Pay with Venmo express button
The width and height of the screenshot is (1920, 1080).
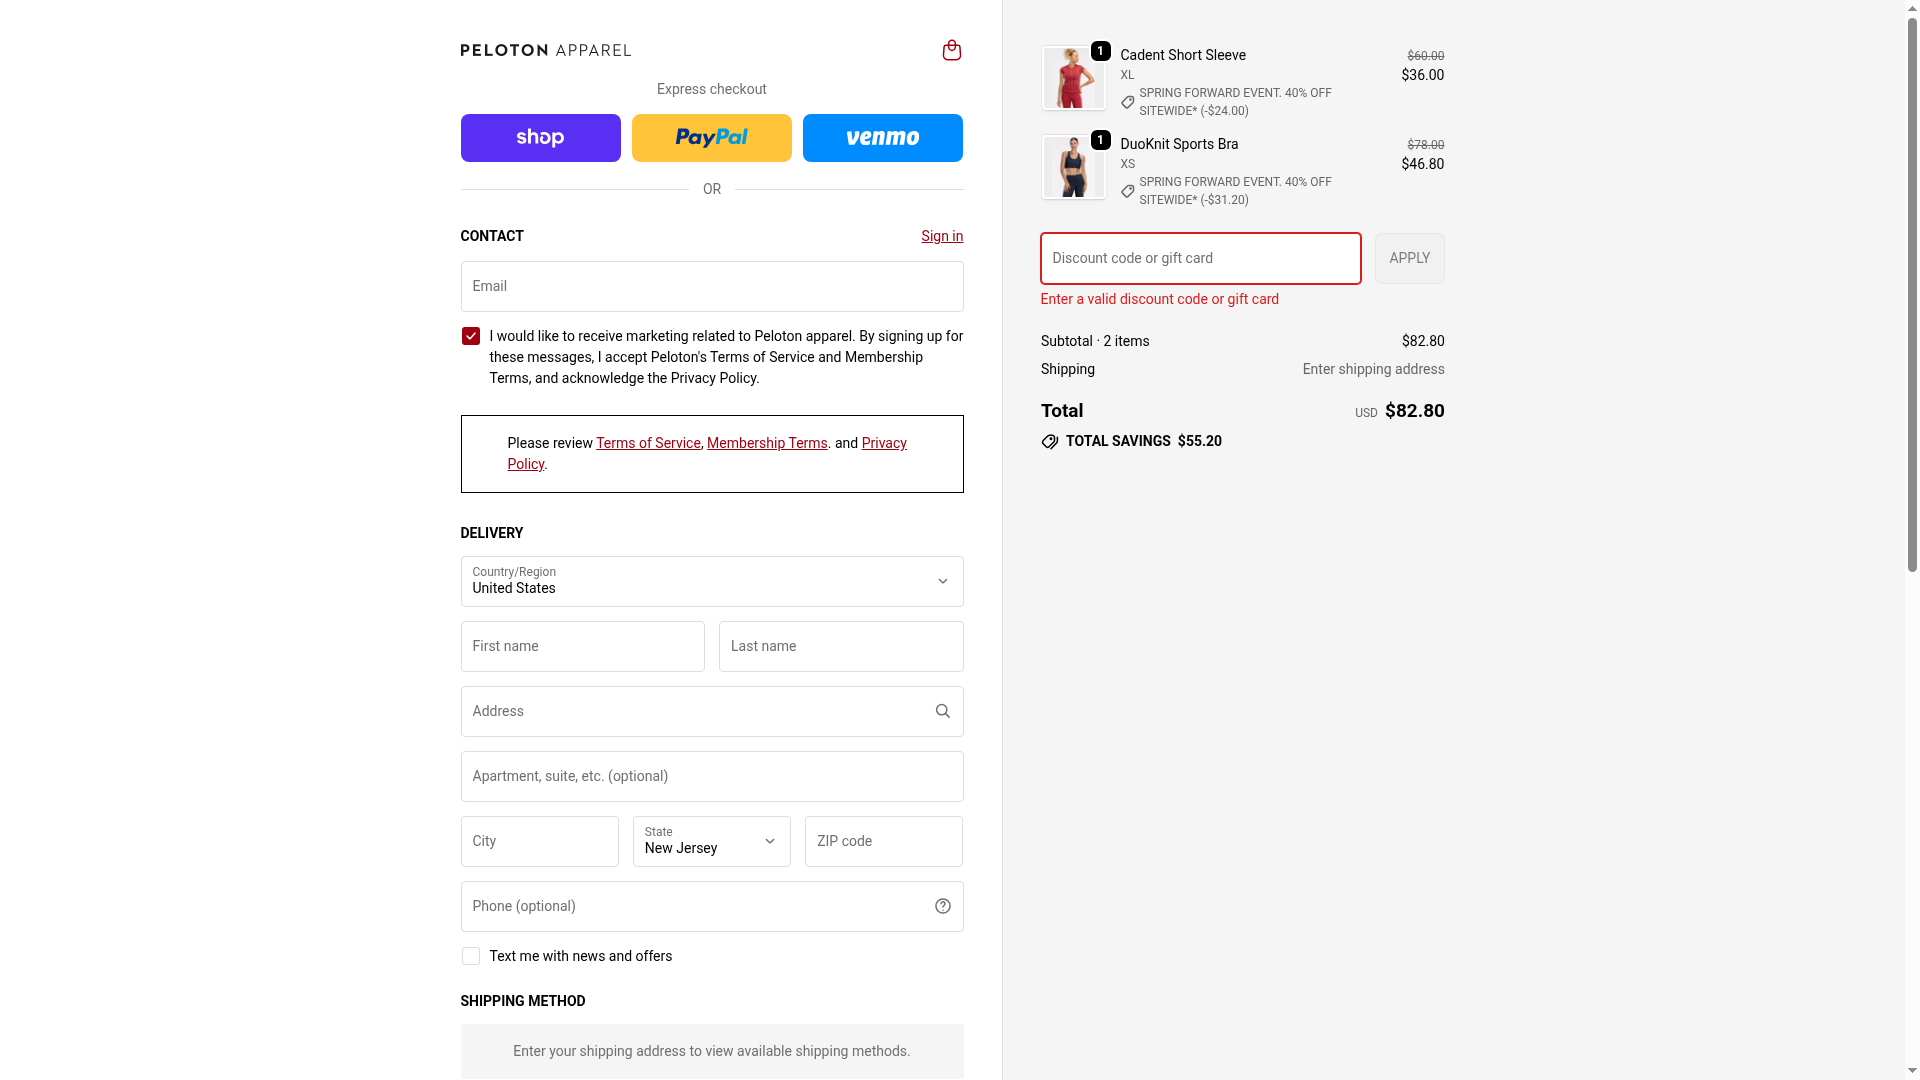[x=882, y=138]
